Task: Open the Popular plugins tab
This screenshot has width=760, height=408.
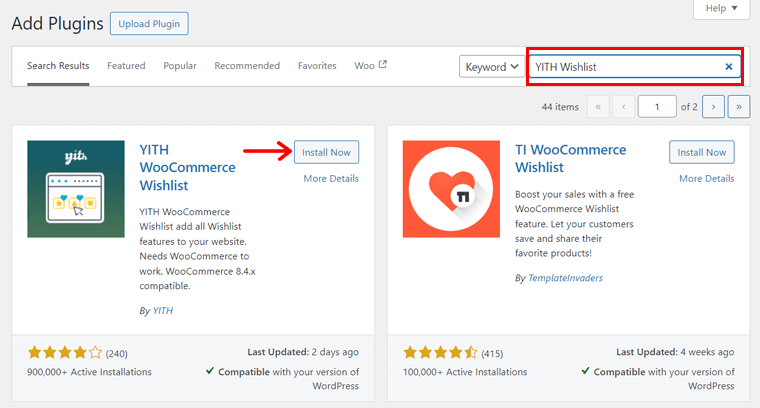Action: click(180, 65)
